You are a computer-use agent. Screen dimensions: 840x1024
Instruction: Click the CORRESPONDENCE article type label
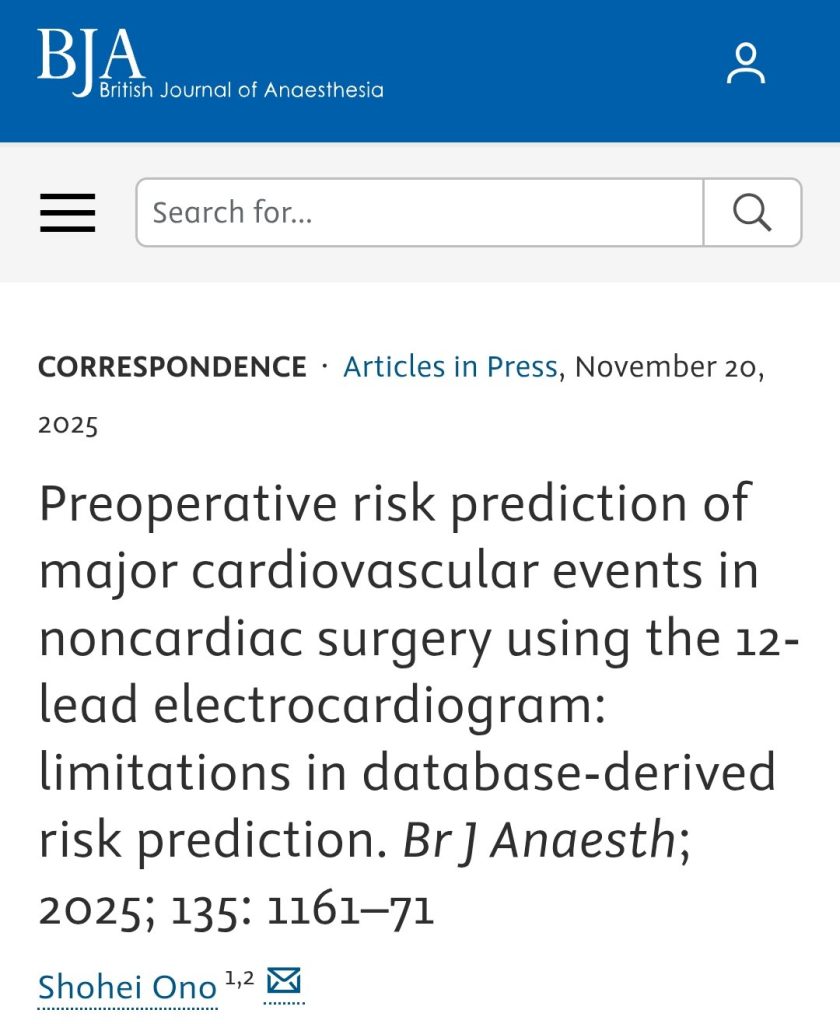172,367
